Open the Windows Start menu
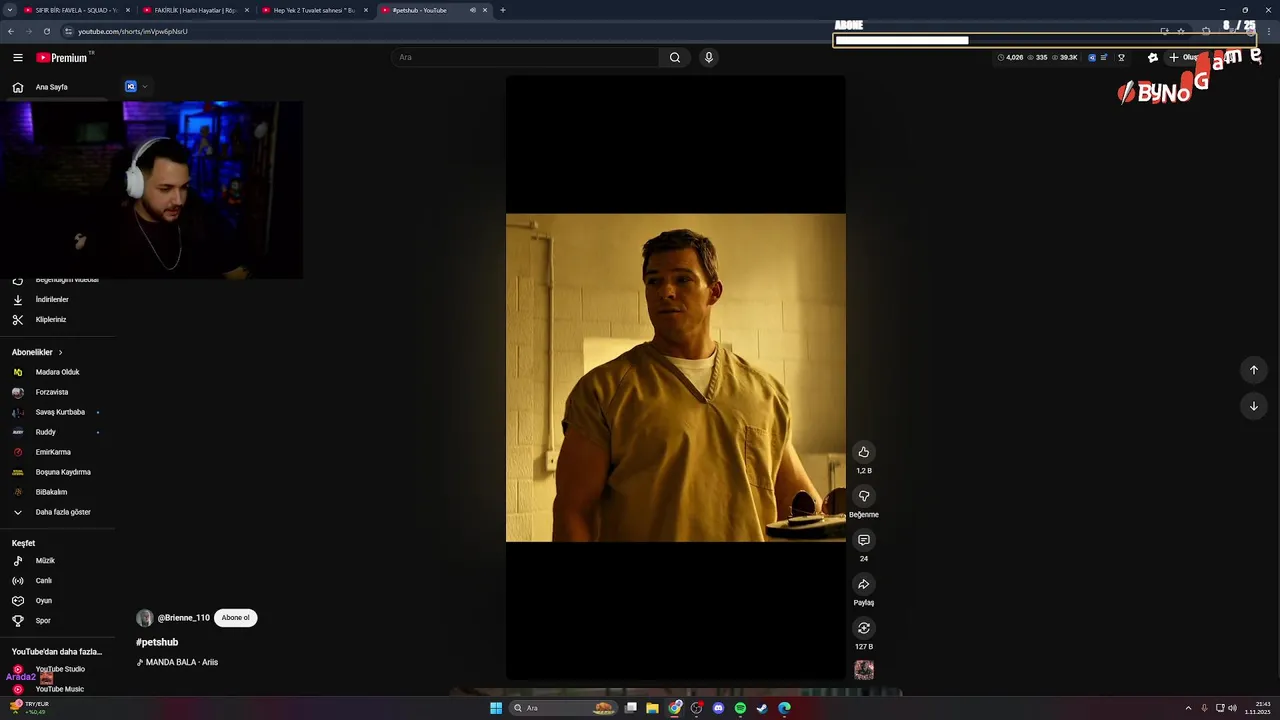 click(496, 708)
